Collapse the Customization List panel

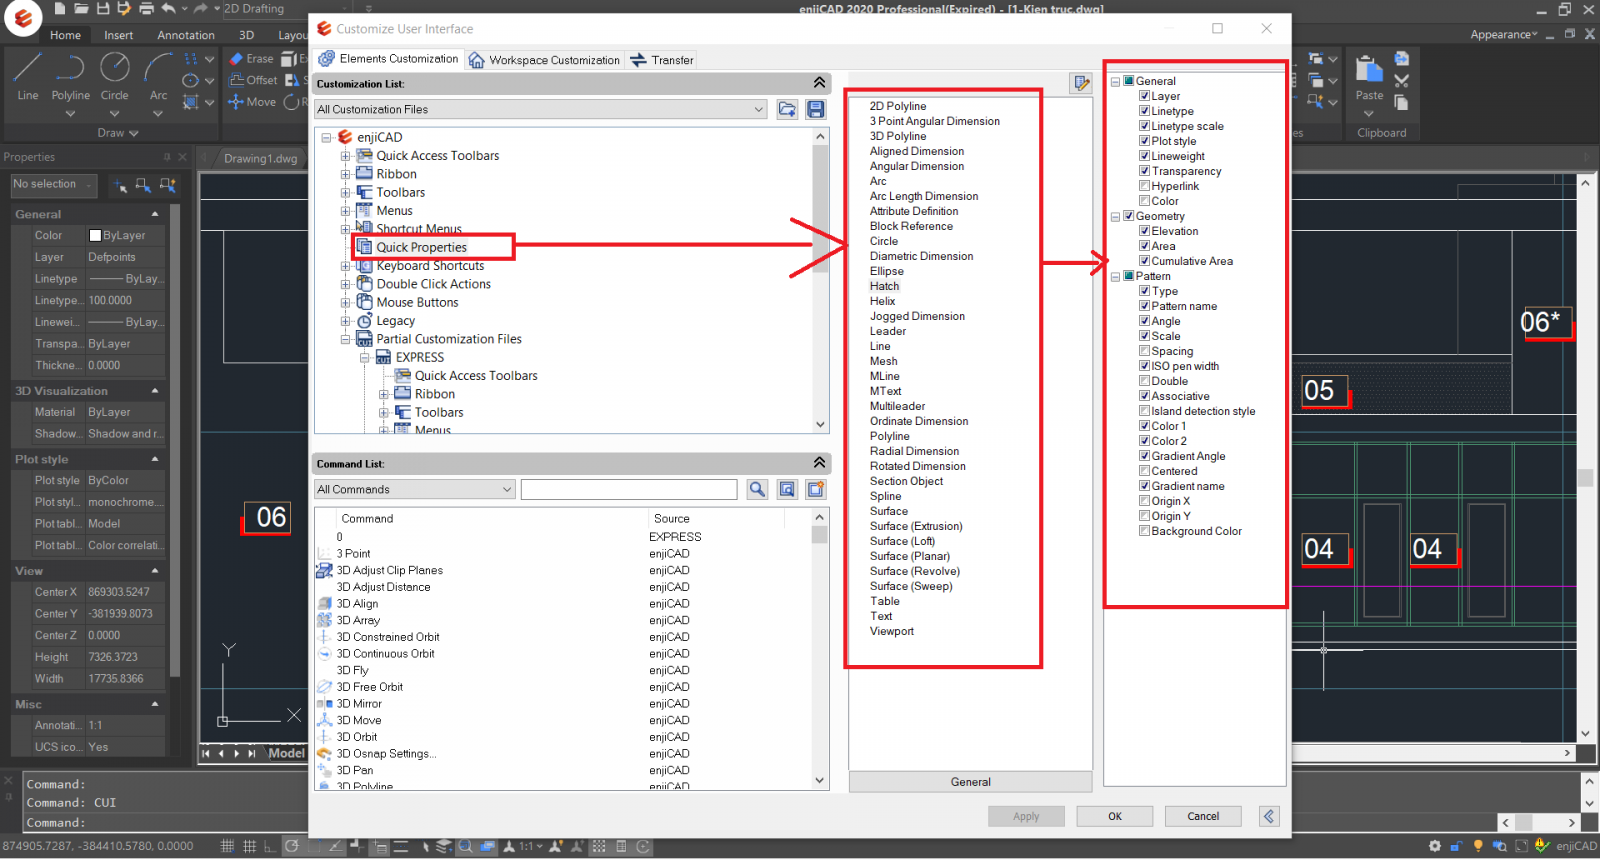point(819,83)
